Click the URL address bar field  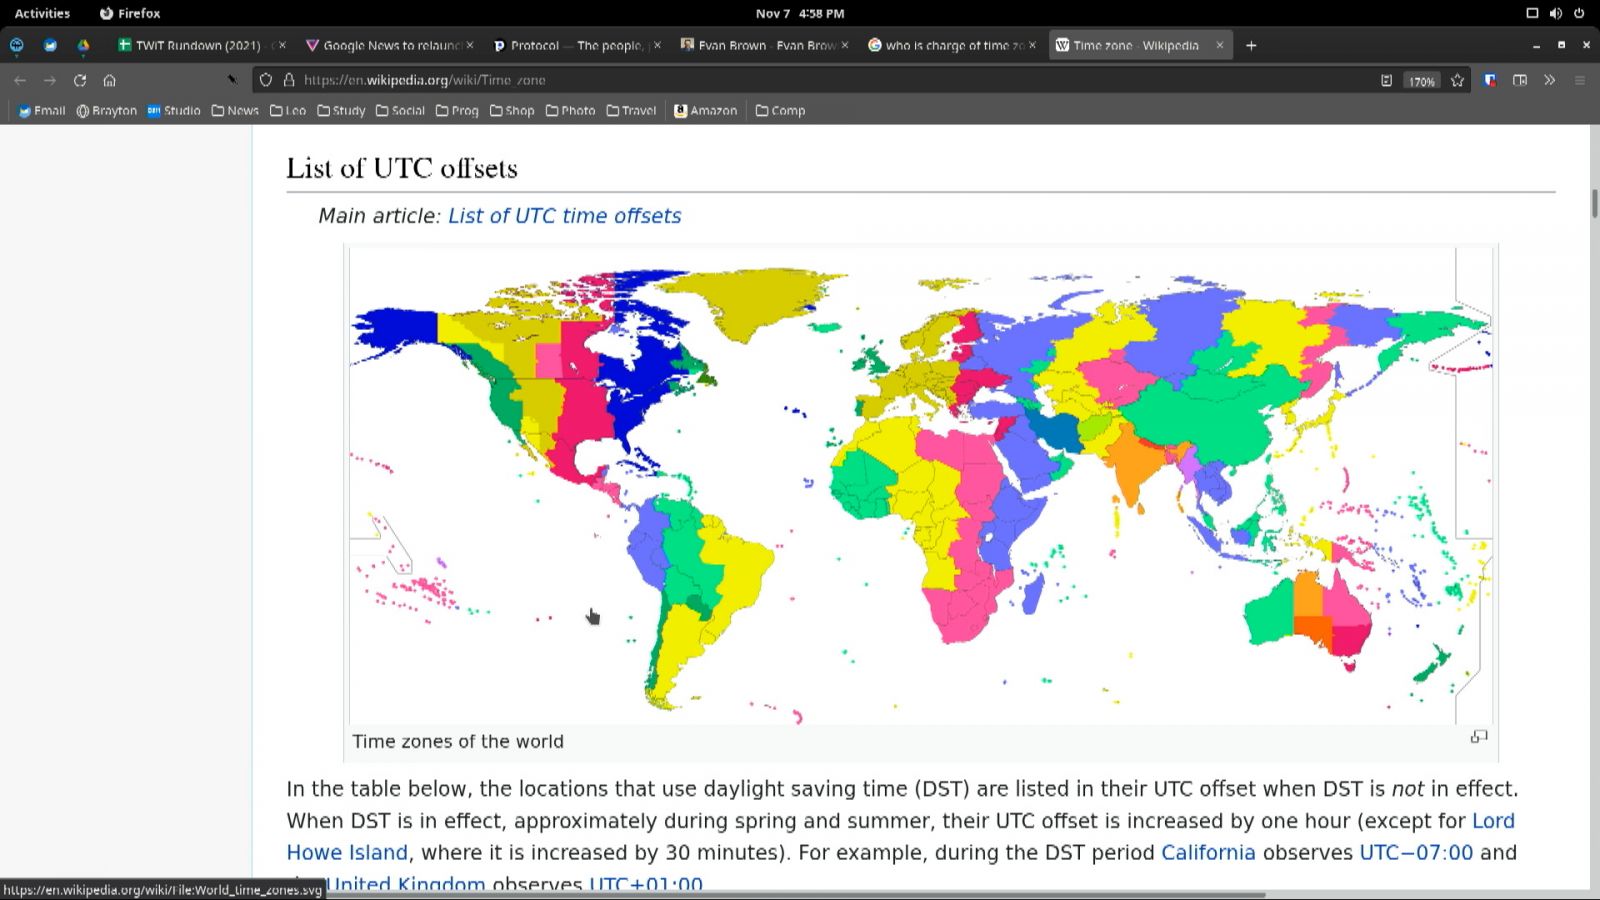(x=800, y=80)
